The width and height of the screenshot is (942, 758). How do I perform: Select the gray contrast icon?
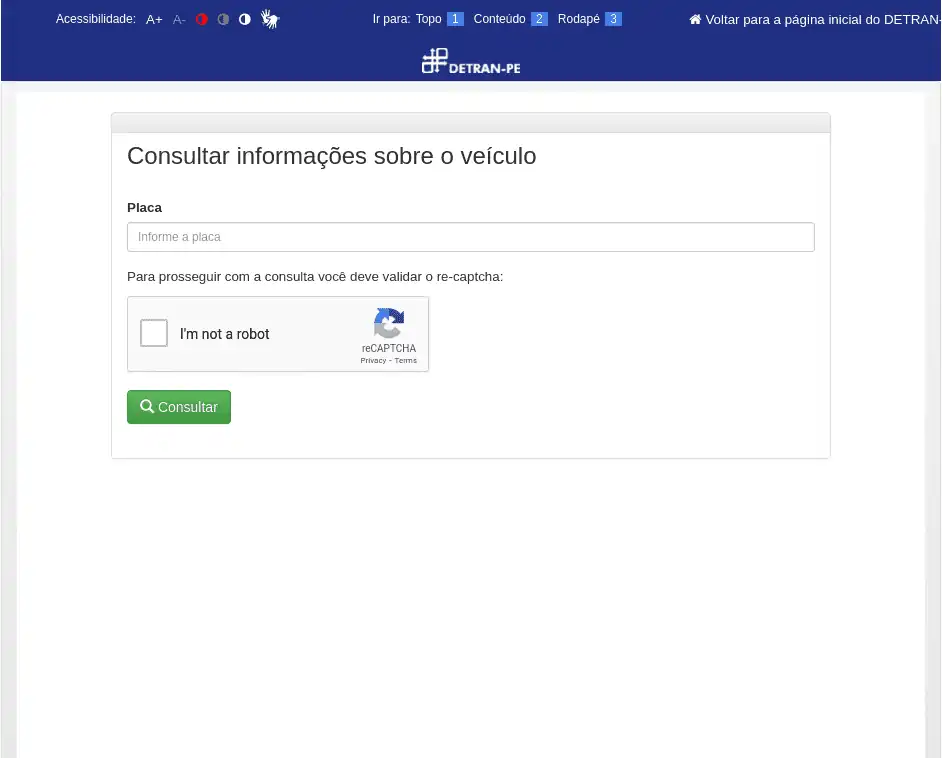pyautogui.click(x=223, y=19)
